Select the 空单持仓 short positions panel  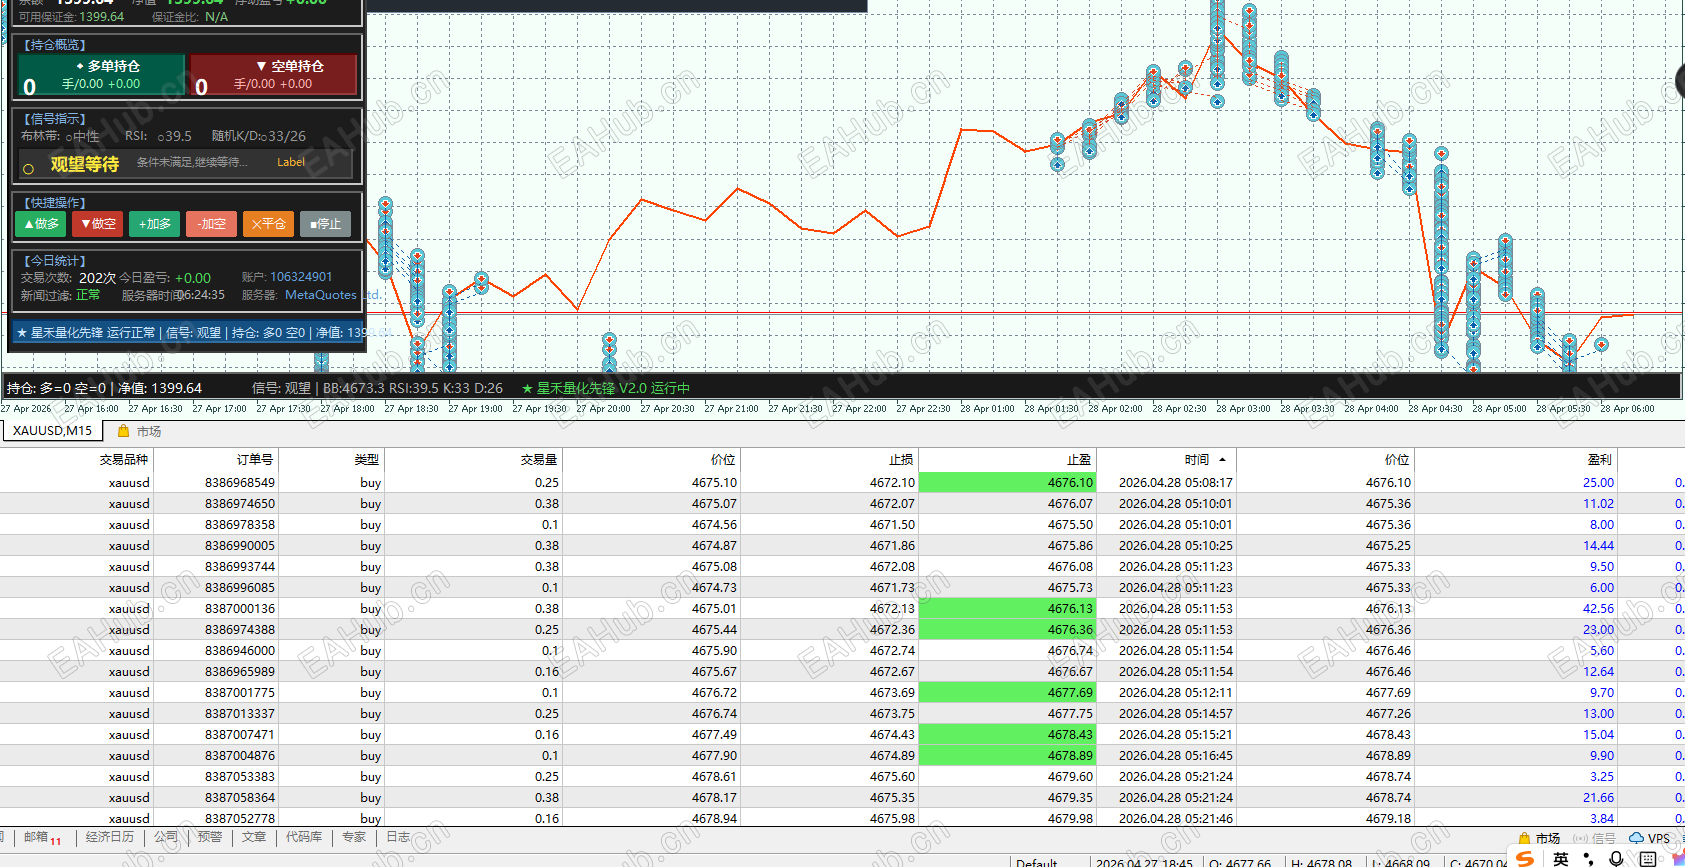(x=274, y=75)
